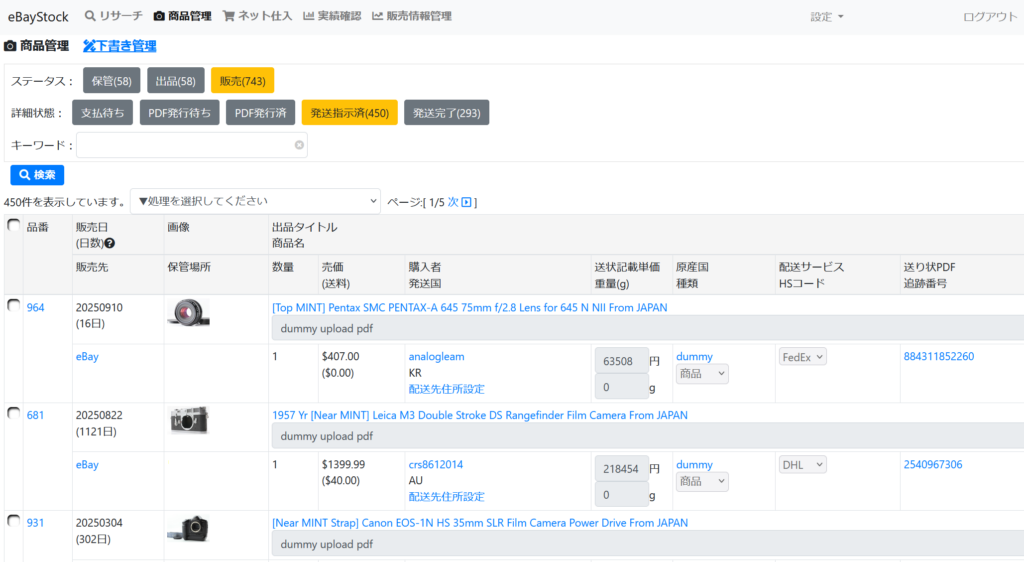
Task: Open 下書き管理 draft management link
Action: tap(119, 46)
